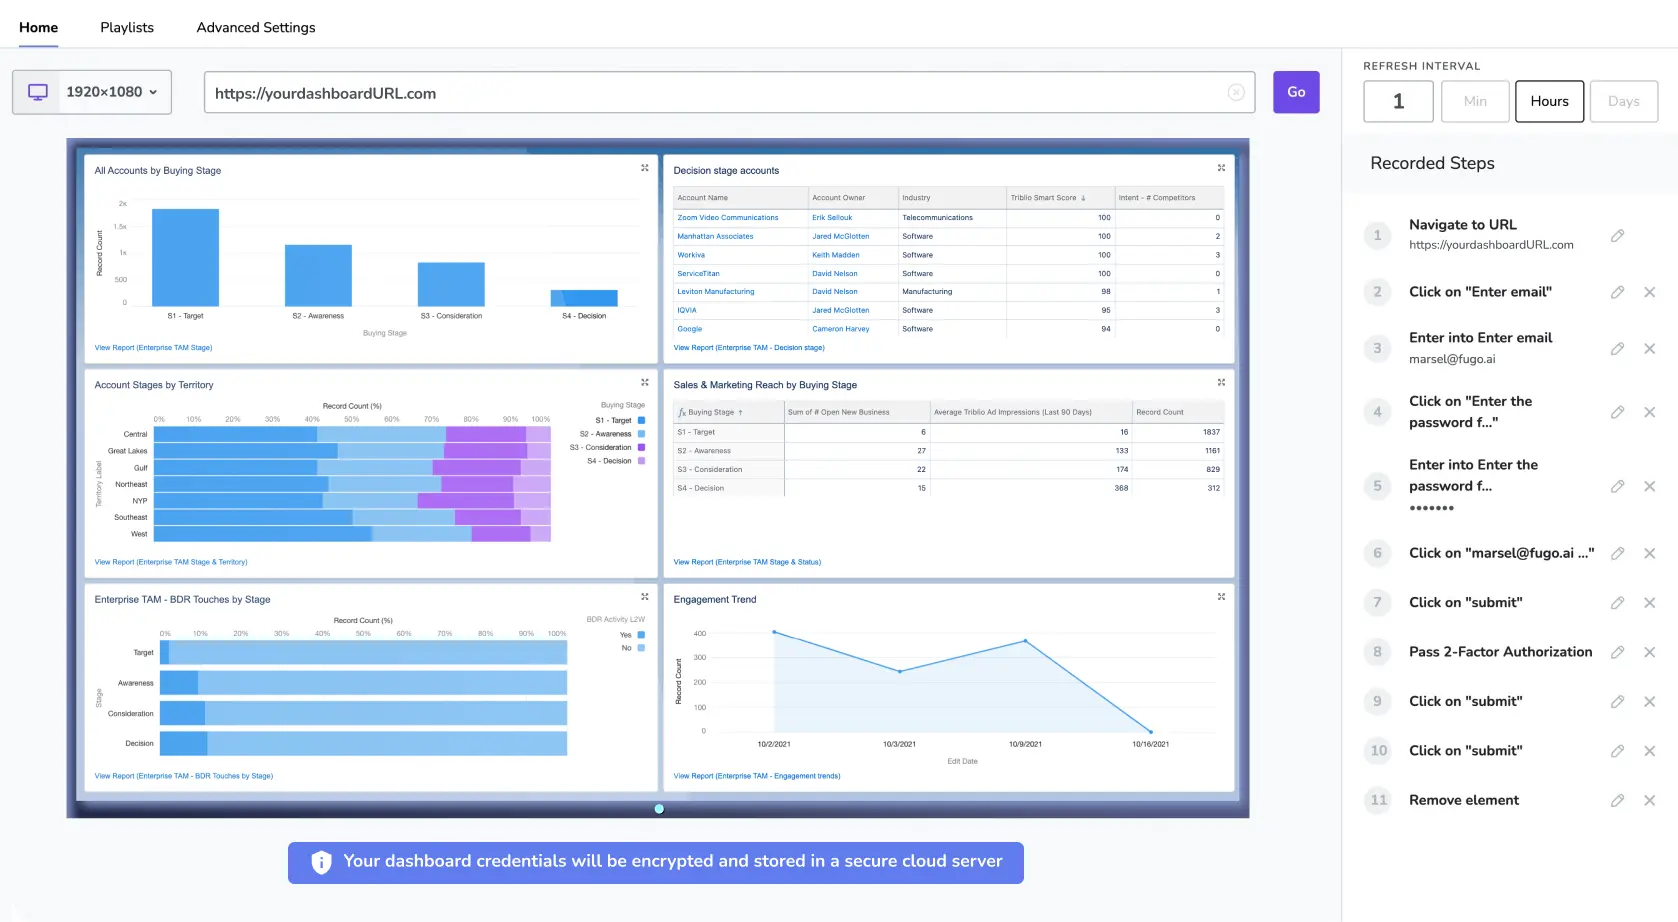Clear the dashboard URL field
The height and width of the screenshot is (922, 1678).
(1236, 93)
